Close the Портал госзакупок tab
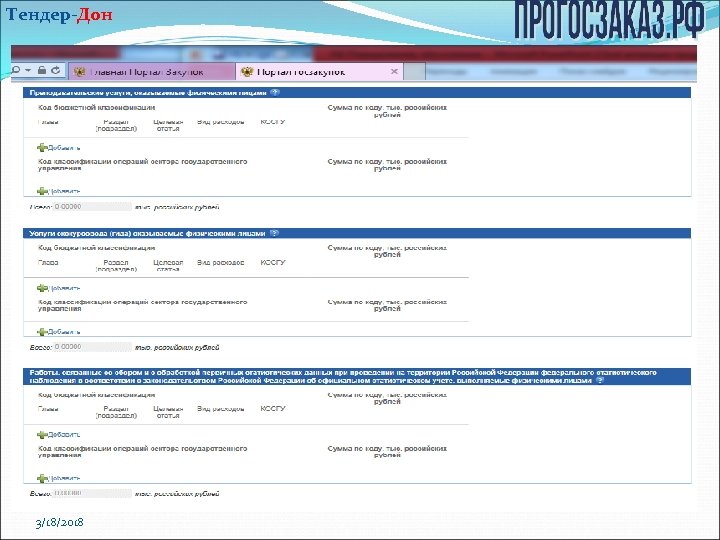This screenshot has width=720, height=540. [394, 72]
